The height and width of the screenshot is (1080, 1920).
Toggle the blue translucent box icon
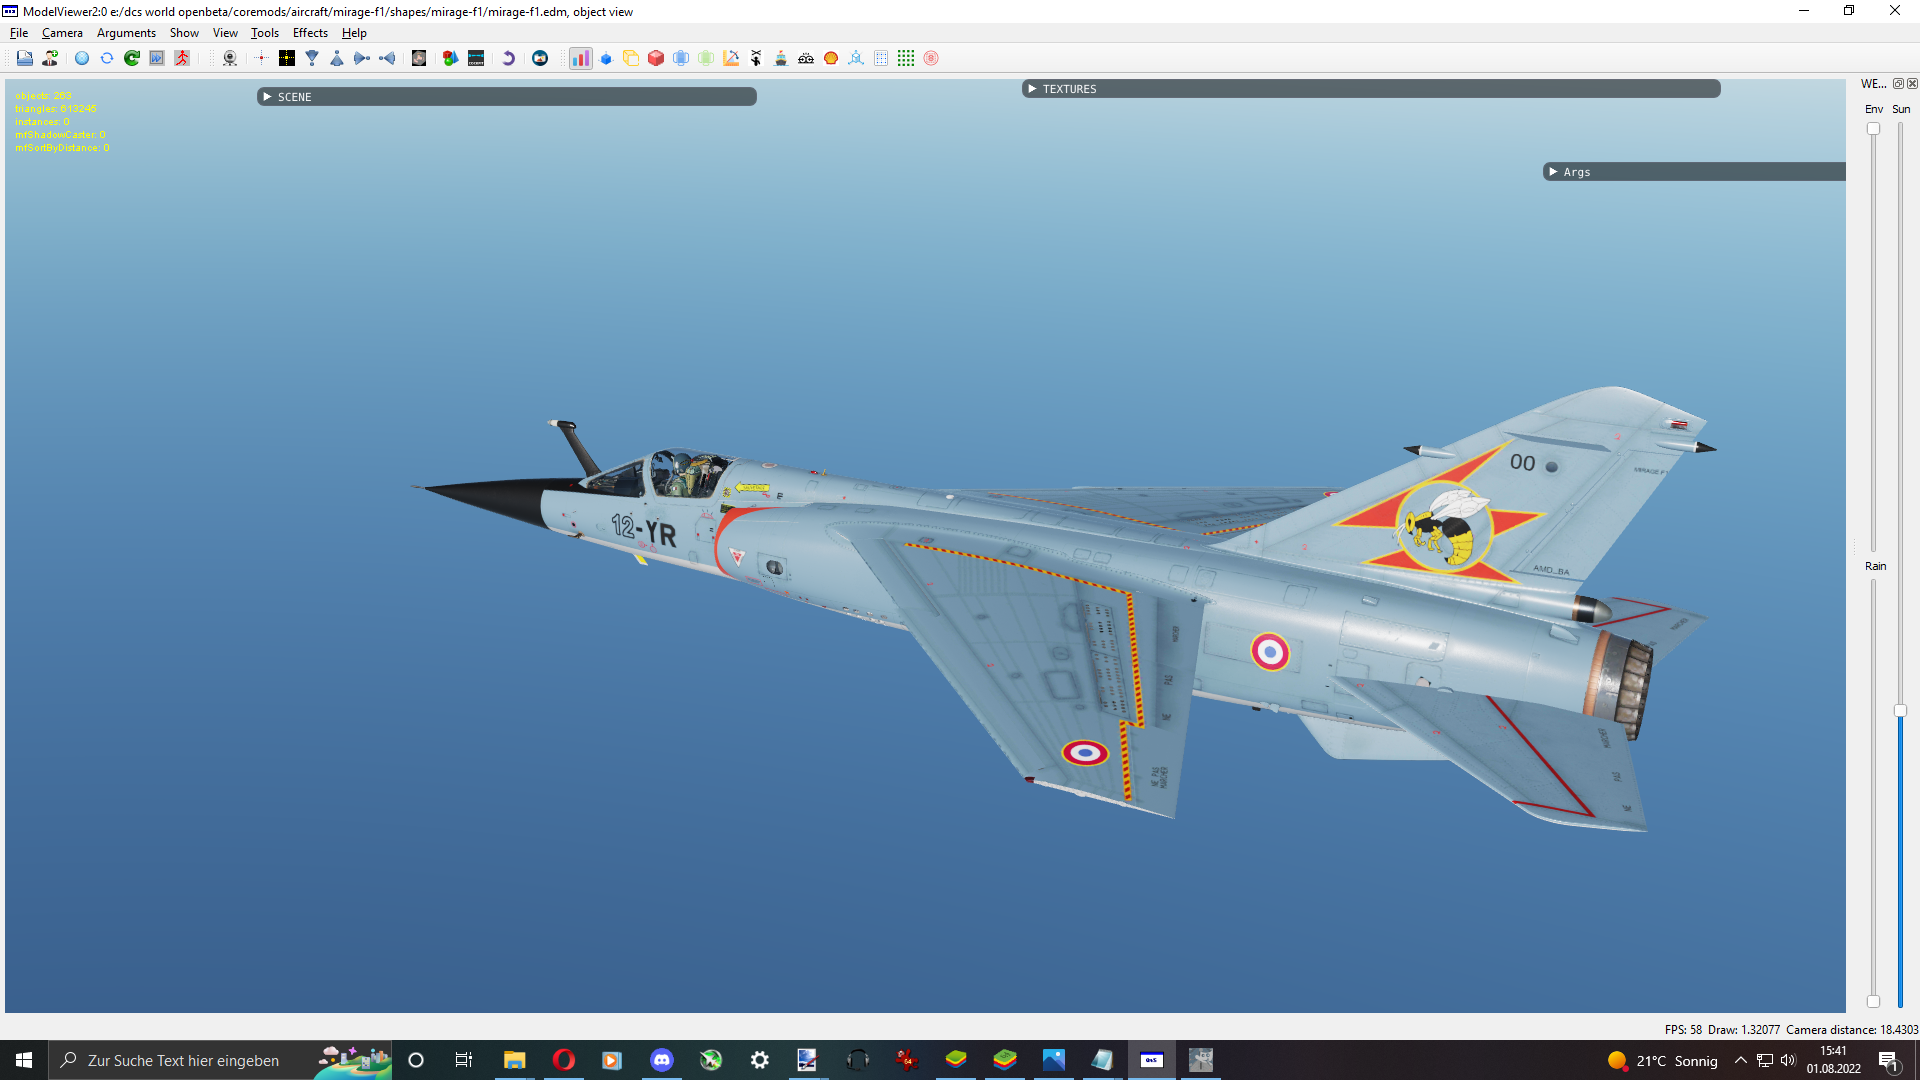(x=681, y=58)
